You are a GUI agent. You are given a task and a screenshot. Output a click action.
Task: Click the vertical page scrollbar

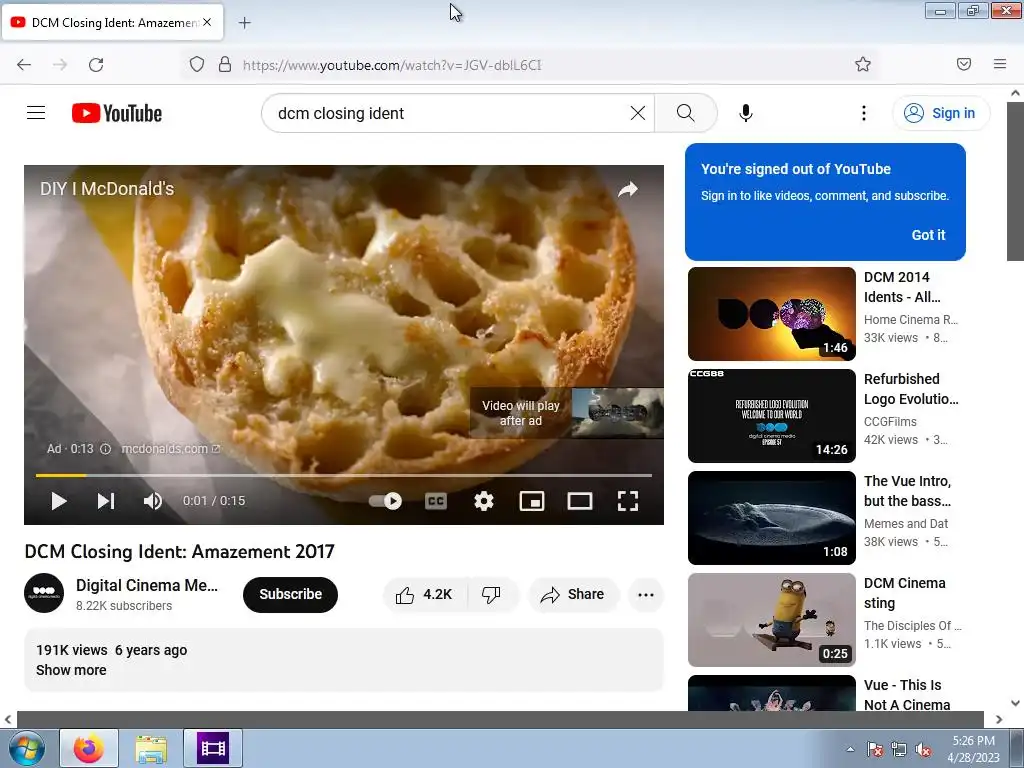(1015, 181)
